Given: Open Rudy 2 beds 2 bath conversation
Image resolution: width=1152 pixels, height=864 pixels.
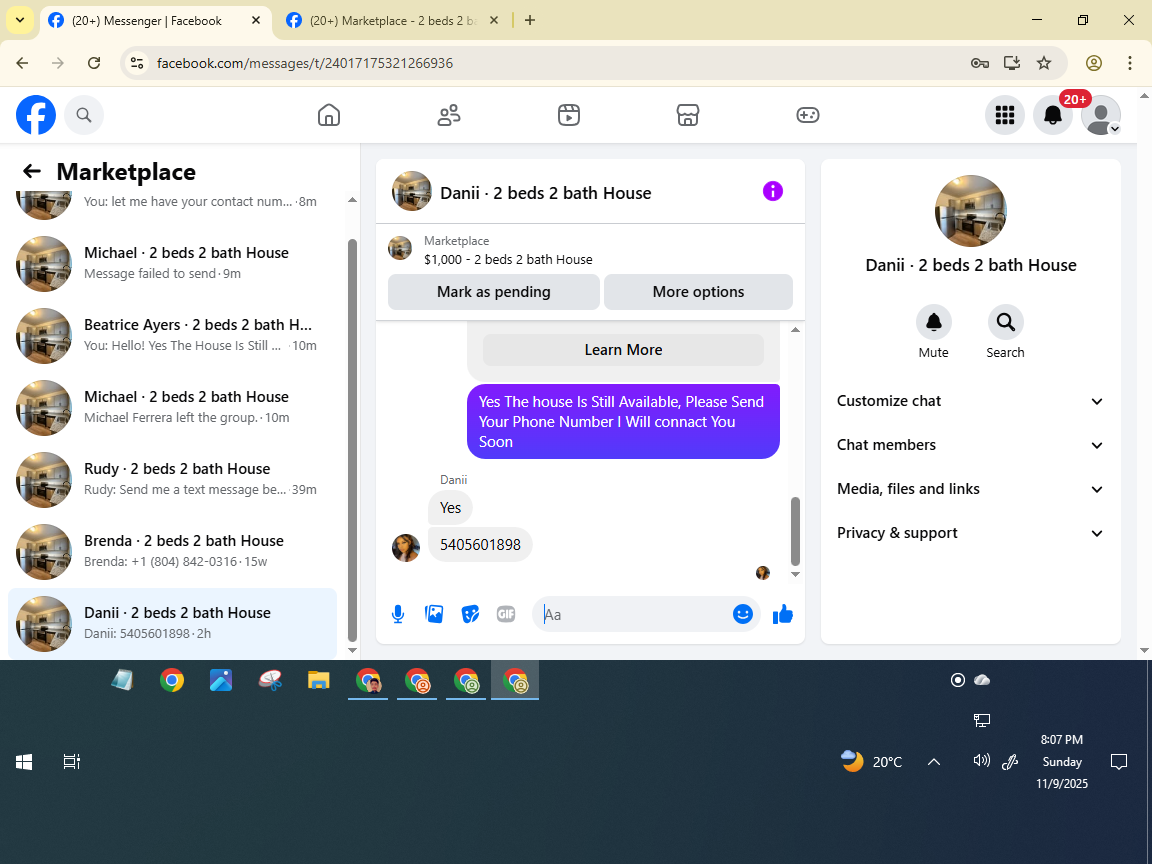Looking at the screenshot, I should click(173, 479).
